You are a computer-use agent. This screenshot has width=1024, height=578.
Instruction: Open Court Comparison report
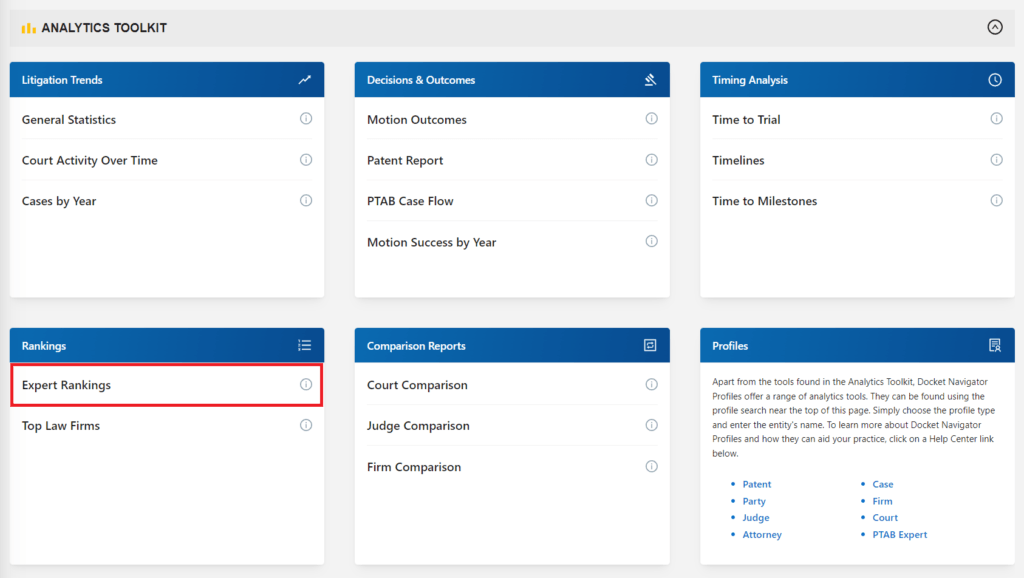(x=417, y=385)
